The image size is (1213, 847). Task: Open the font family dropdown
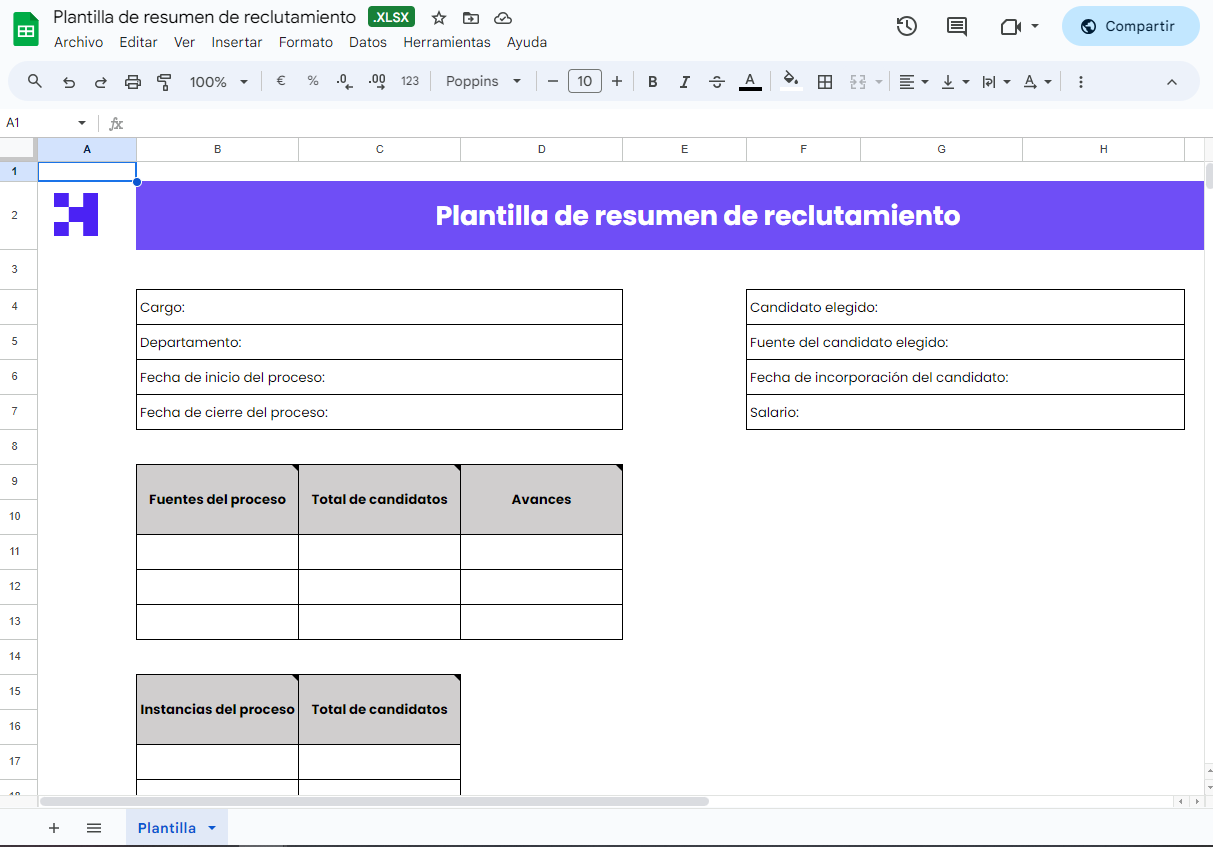483,81
